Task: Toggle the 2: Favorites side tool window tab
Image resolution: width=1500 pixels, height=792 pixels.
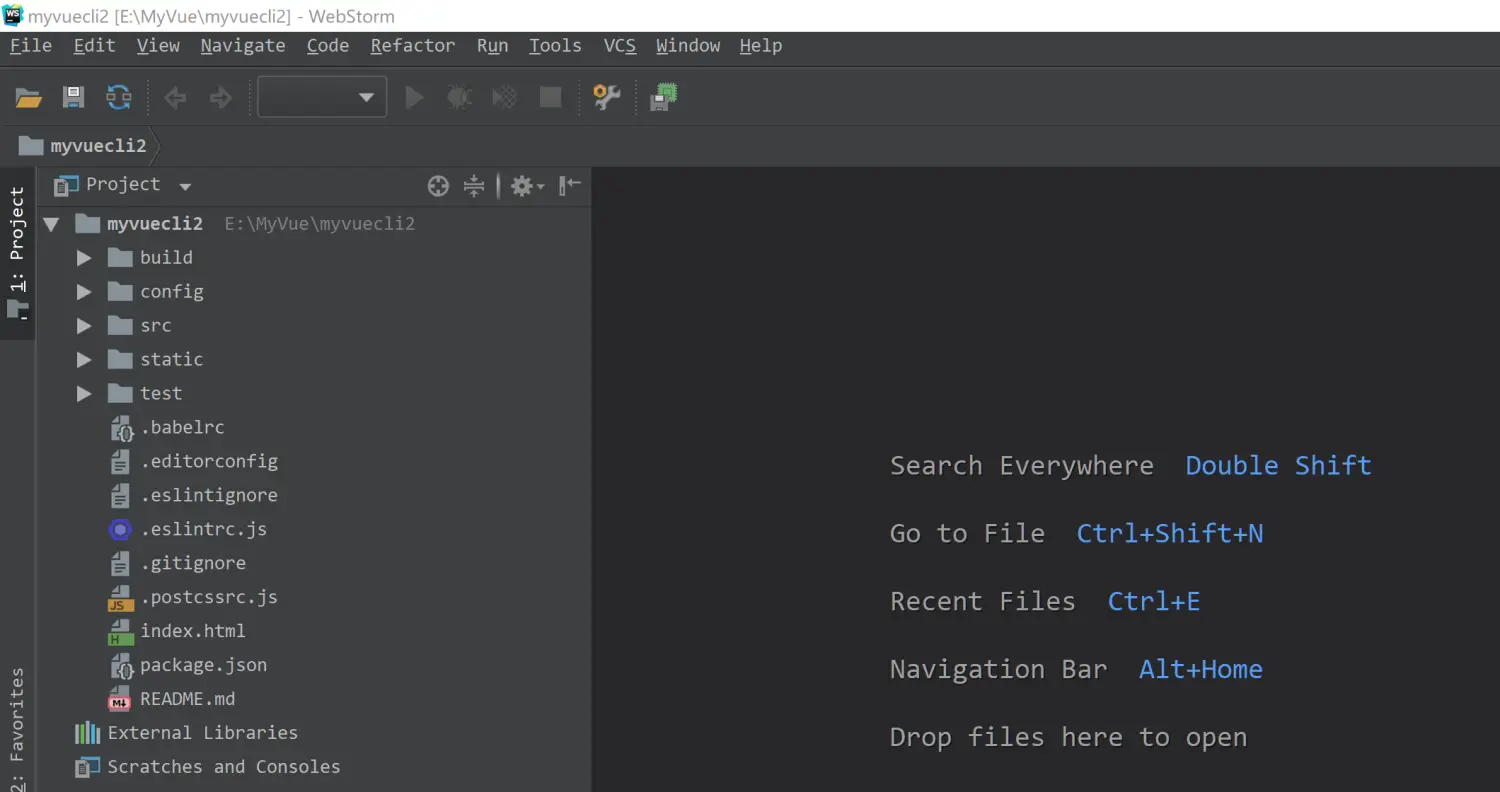Action: tap(17, 730)
